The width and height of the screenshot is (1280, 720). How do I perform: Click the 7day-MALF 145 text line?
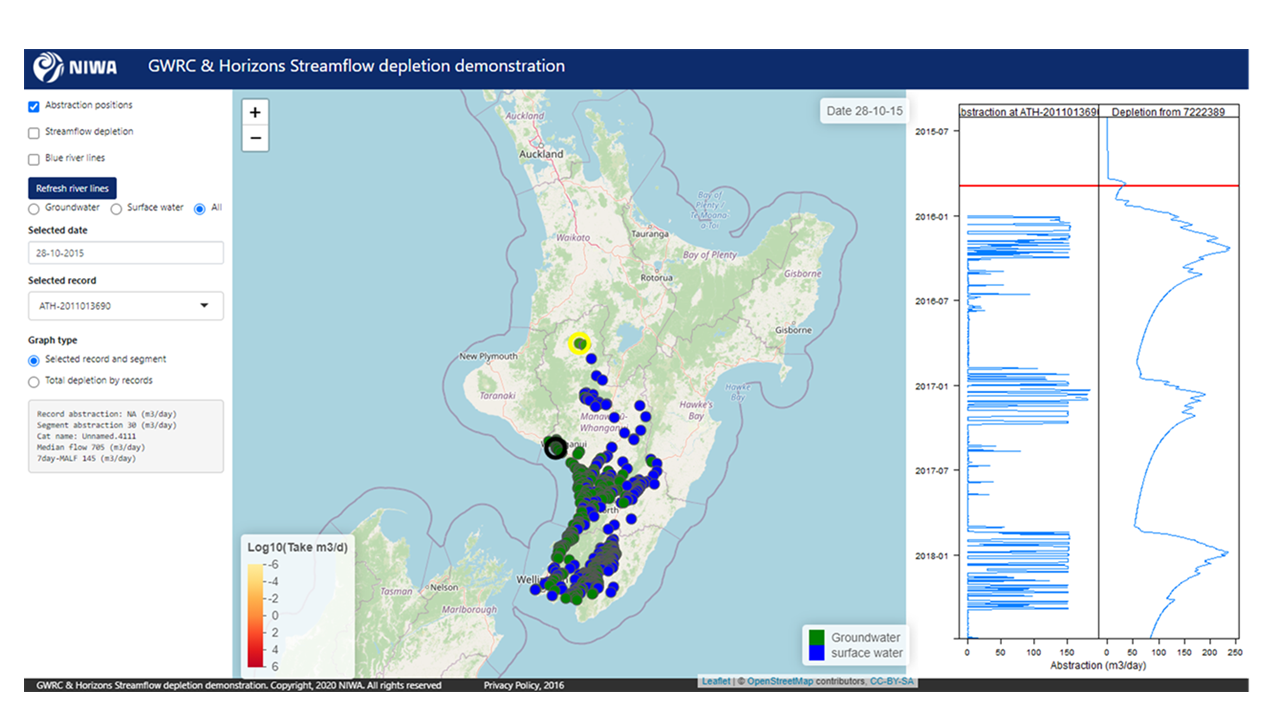86,458
